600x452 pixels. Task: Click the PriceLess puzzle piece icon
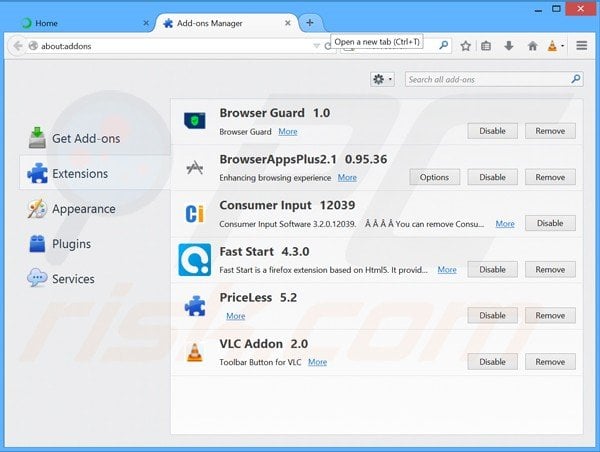(195, 306)
